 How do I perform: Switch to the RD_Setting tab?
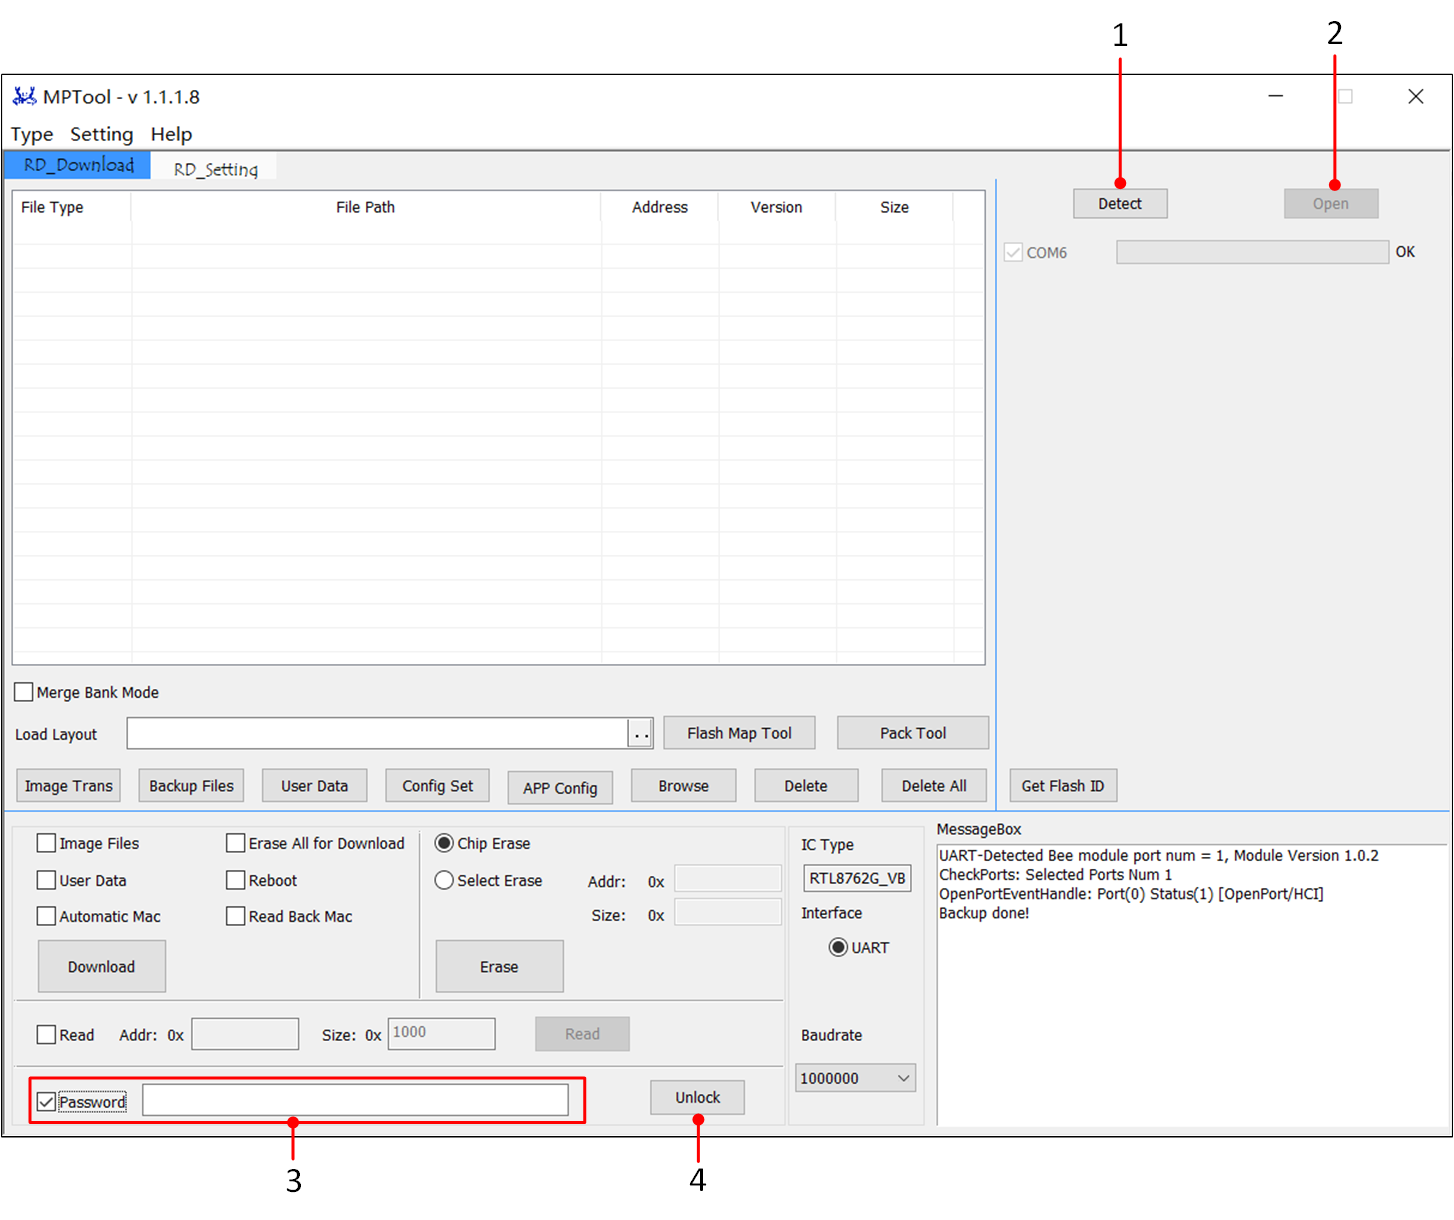[215, 169]
